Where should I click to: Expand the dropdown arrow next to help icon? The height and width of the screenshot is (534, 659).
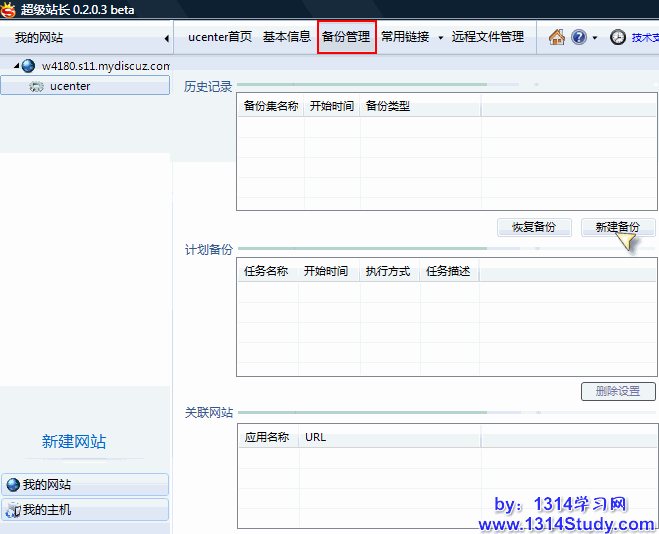click(x=595, y=38)
